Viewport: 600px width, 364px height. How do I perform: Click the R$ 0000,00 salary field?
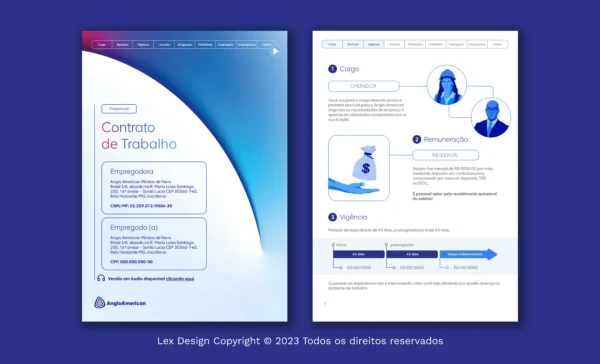pos(445,155)
